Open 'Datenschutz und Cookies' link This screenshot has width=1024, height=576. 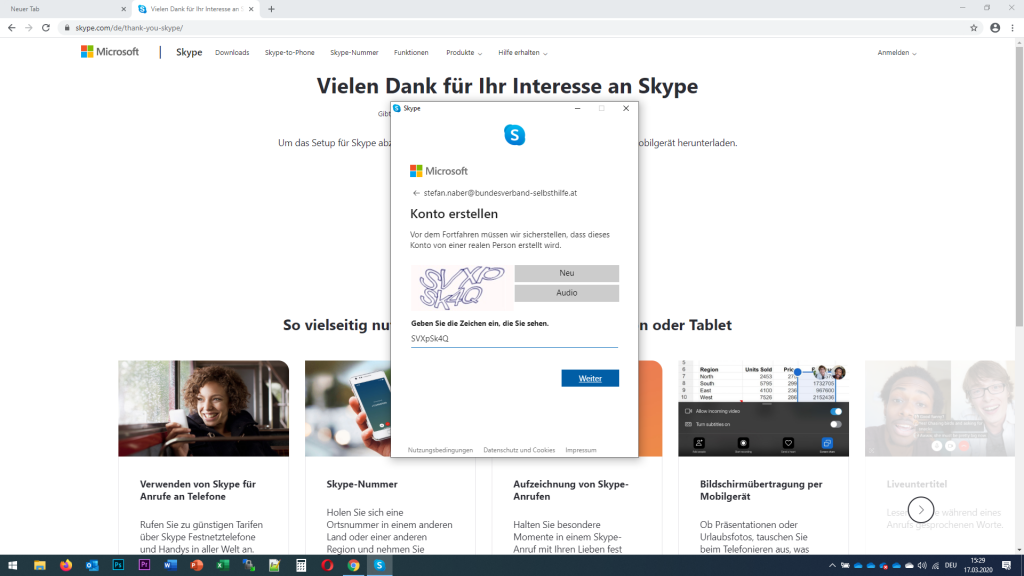(519, 450)
